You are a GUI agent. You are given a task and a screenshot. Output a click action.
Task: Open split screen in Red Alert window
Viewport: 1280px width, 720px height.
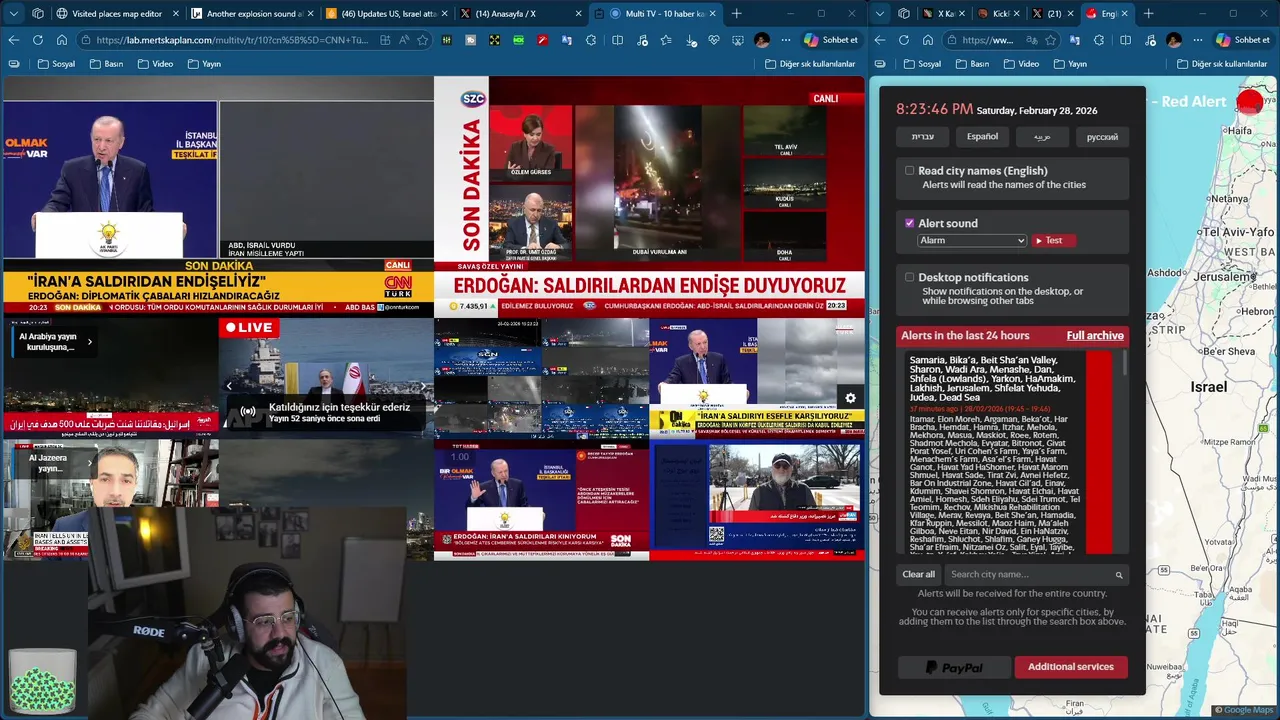pyautogui.click(x=1125, y=40)
